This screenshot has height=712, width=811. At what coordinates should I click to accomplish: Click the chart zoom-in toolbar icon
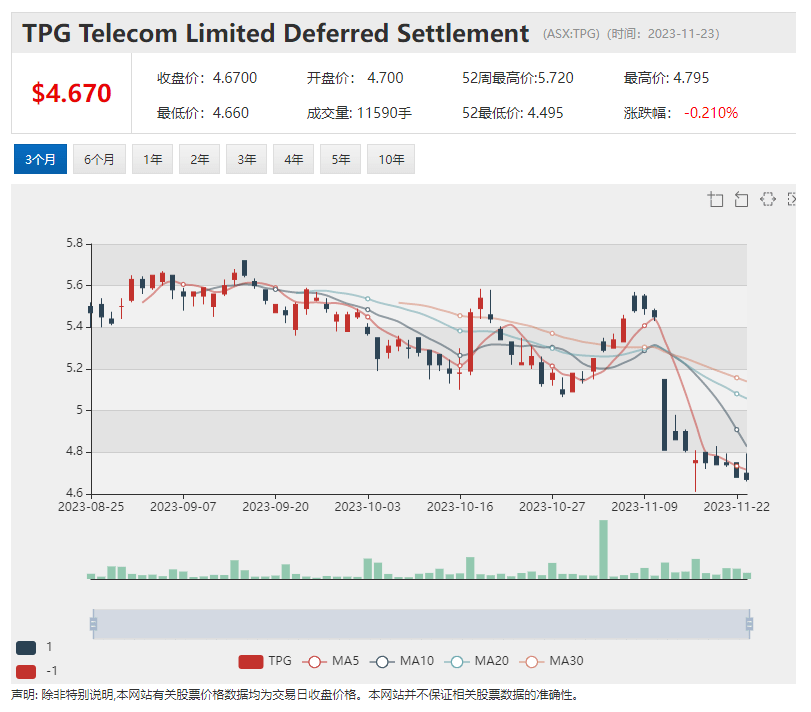coord(715,199)
